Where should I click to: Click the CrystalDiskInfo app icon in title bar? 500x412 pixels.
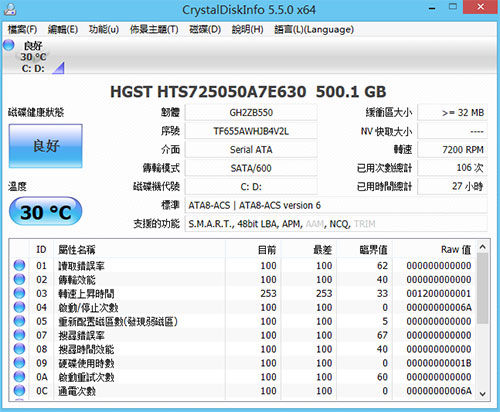pos(9,9)
